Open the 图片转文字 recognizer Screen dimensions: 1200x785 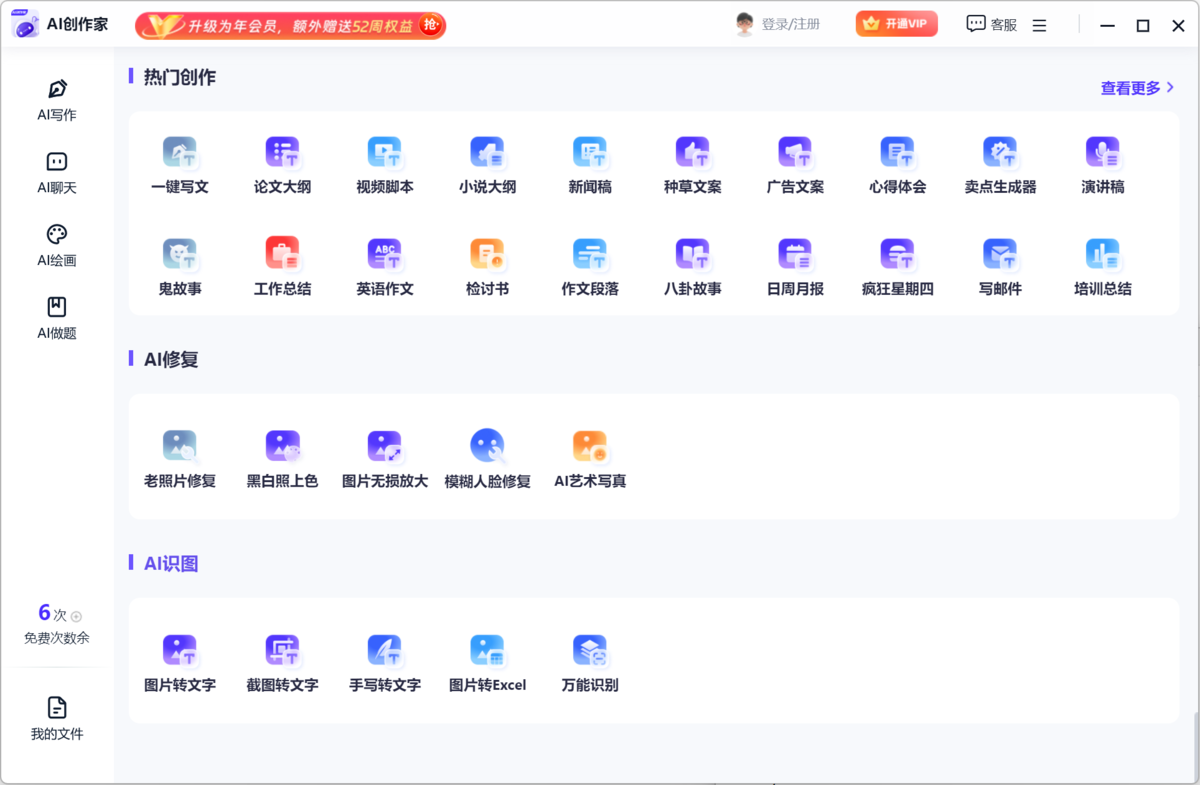181,661
